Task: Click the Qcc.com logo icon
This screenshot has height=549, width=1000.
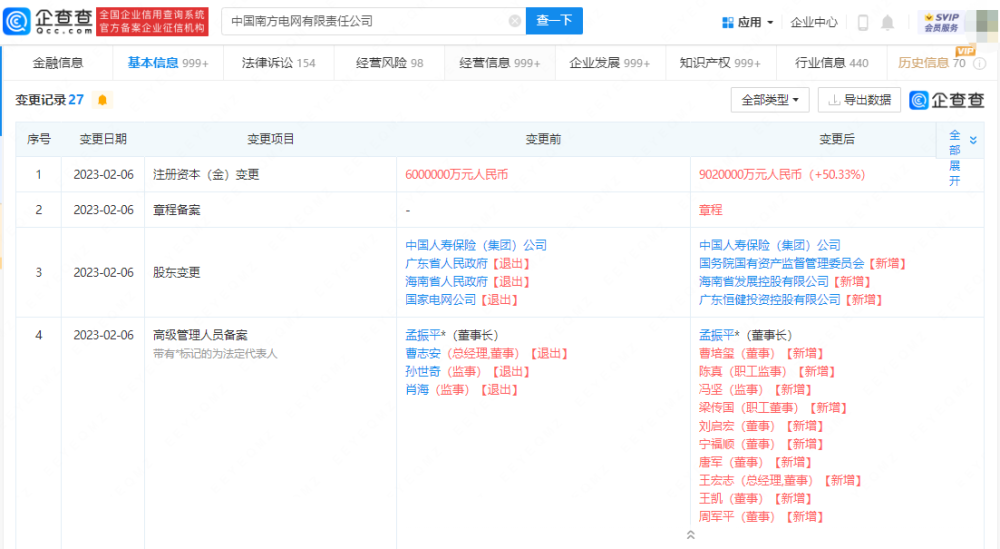Action: pos(17,21)
